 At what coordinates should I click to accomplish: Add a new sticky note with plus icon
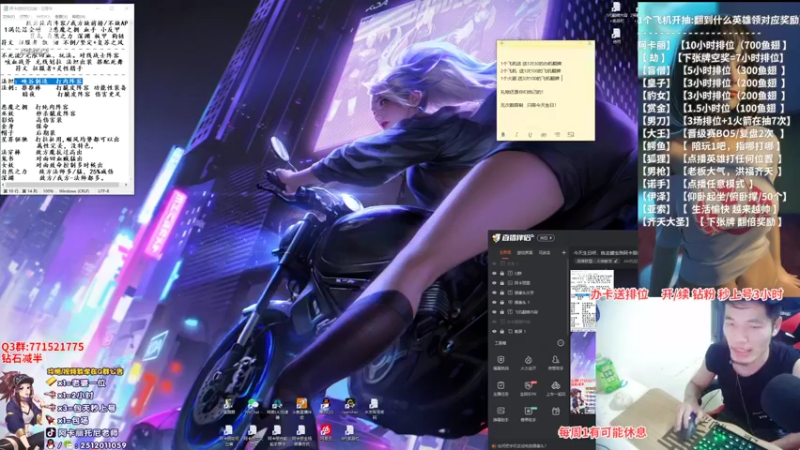(x=502, y=44)
